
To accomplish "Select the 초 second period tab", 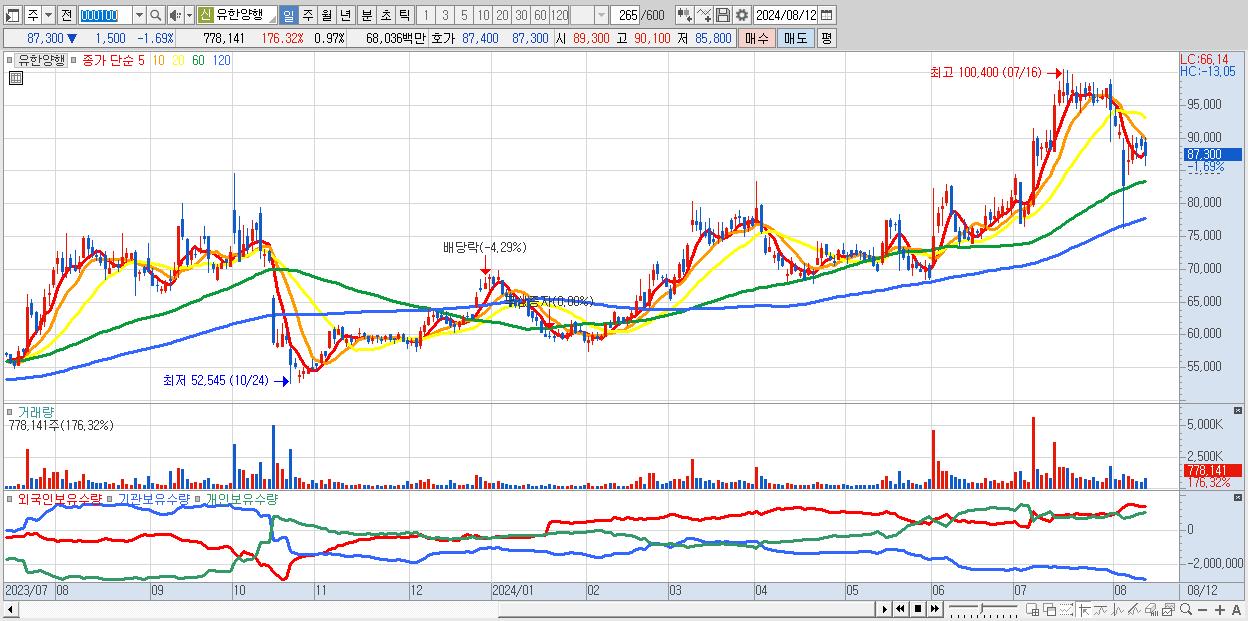I will (386, 15).
